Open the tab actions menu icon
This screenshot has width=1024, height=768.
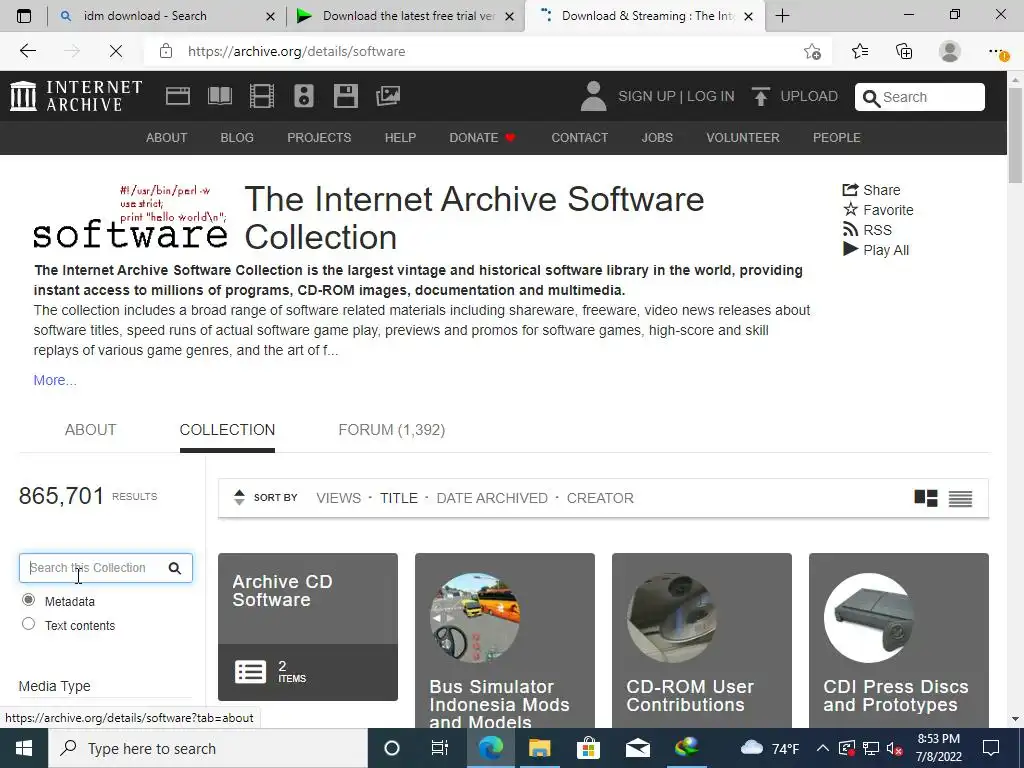24,16
